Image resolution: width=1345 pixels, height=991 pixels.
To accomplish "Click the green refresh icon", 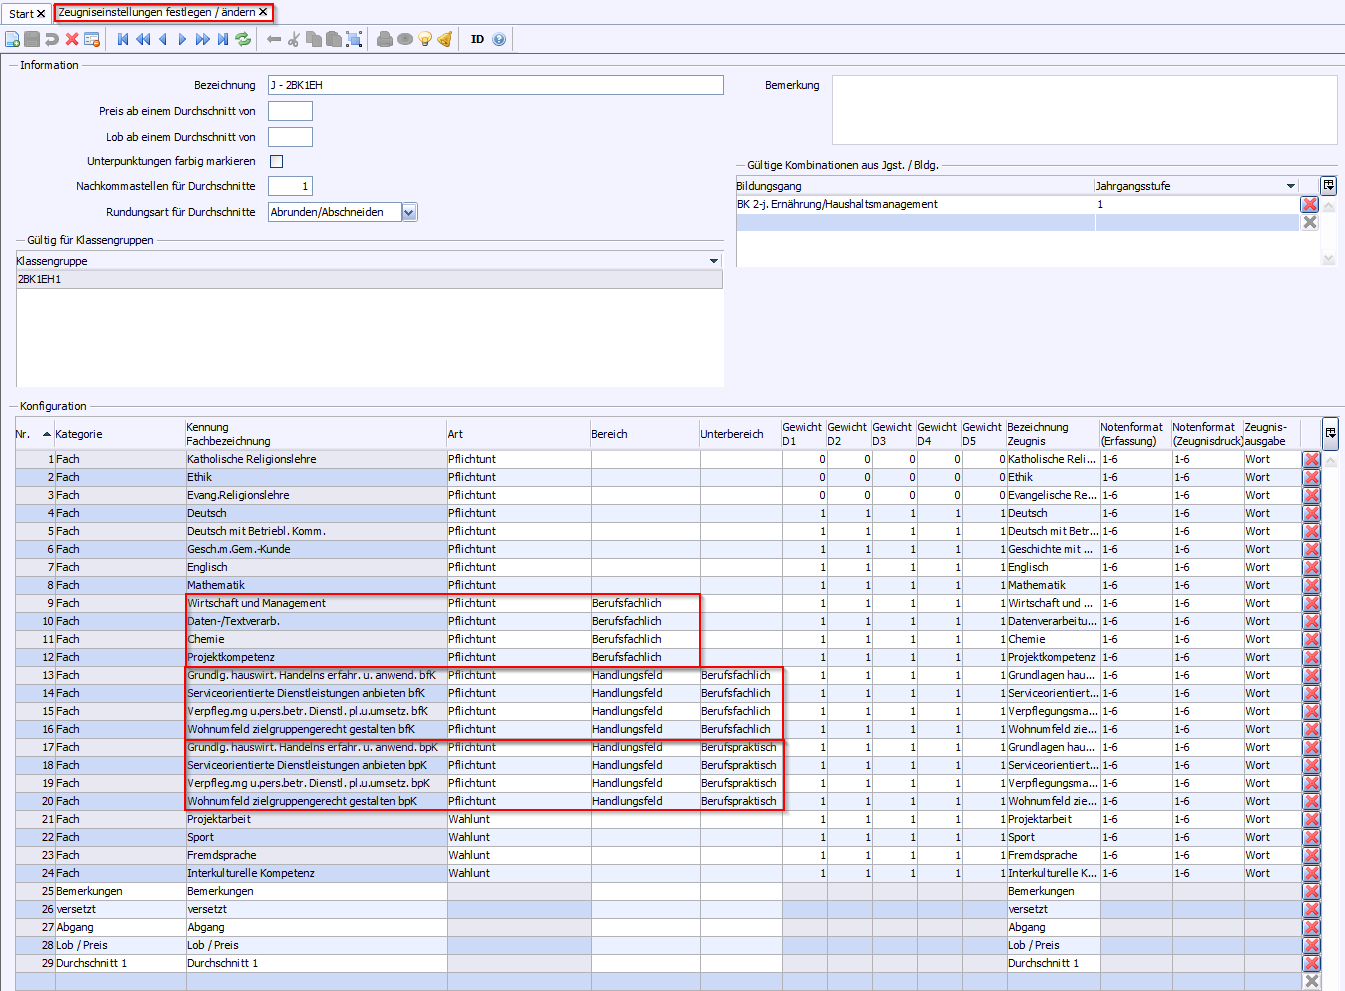I will tap(243, 39).
